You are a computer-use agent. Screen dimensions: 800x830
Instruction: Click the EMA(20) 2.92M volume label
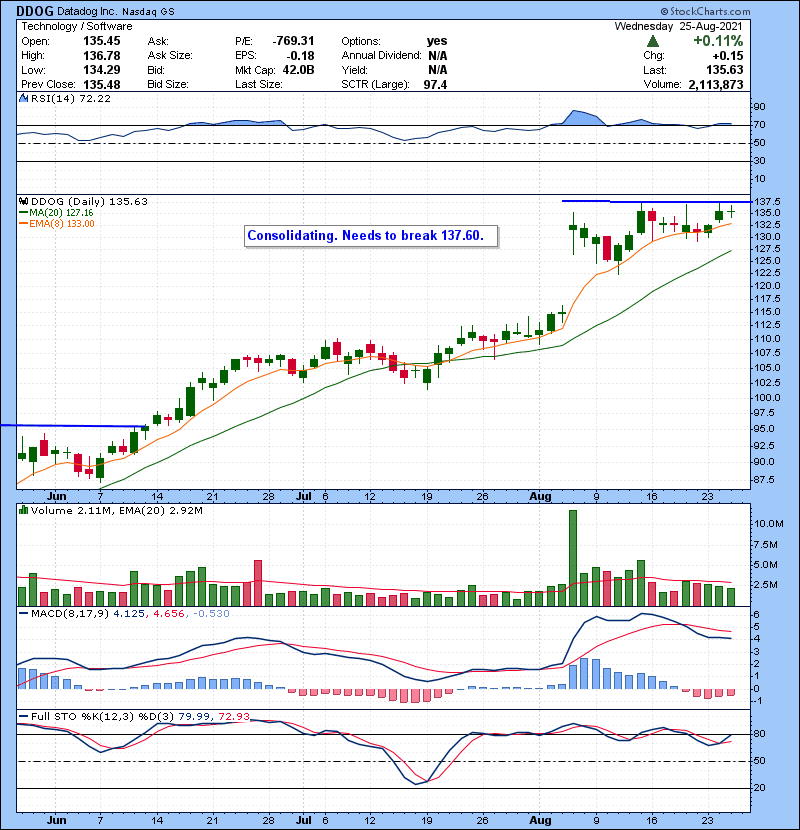point(161,511)
